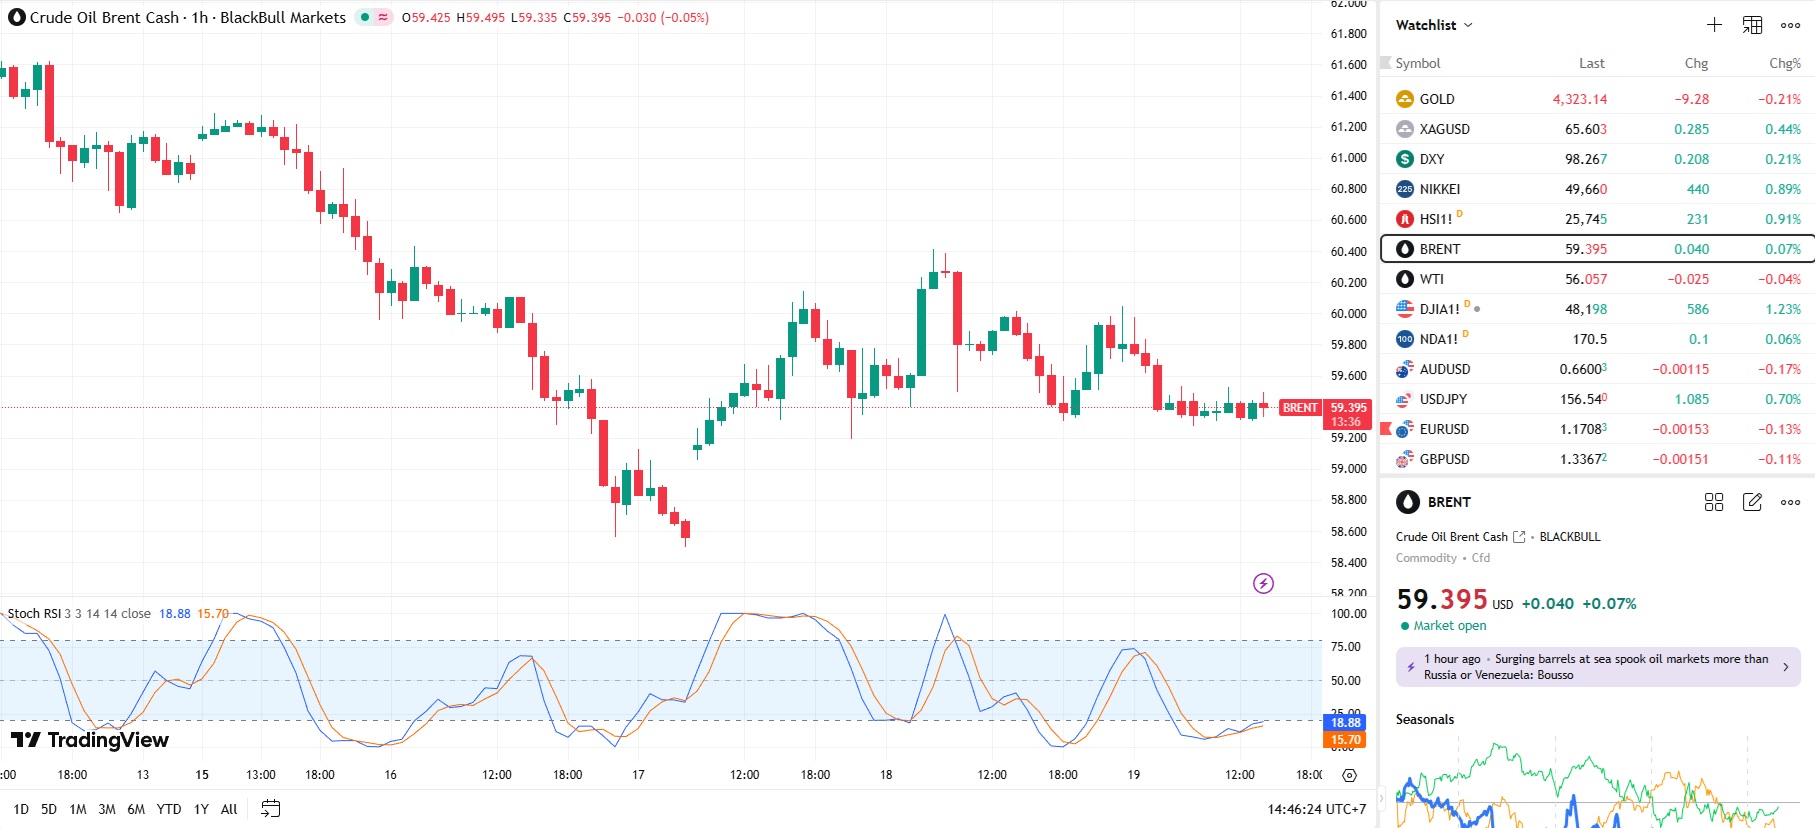Toggle the red flag on EURUSD row
The image size is (1815, 828).
coord(1386,429)
